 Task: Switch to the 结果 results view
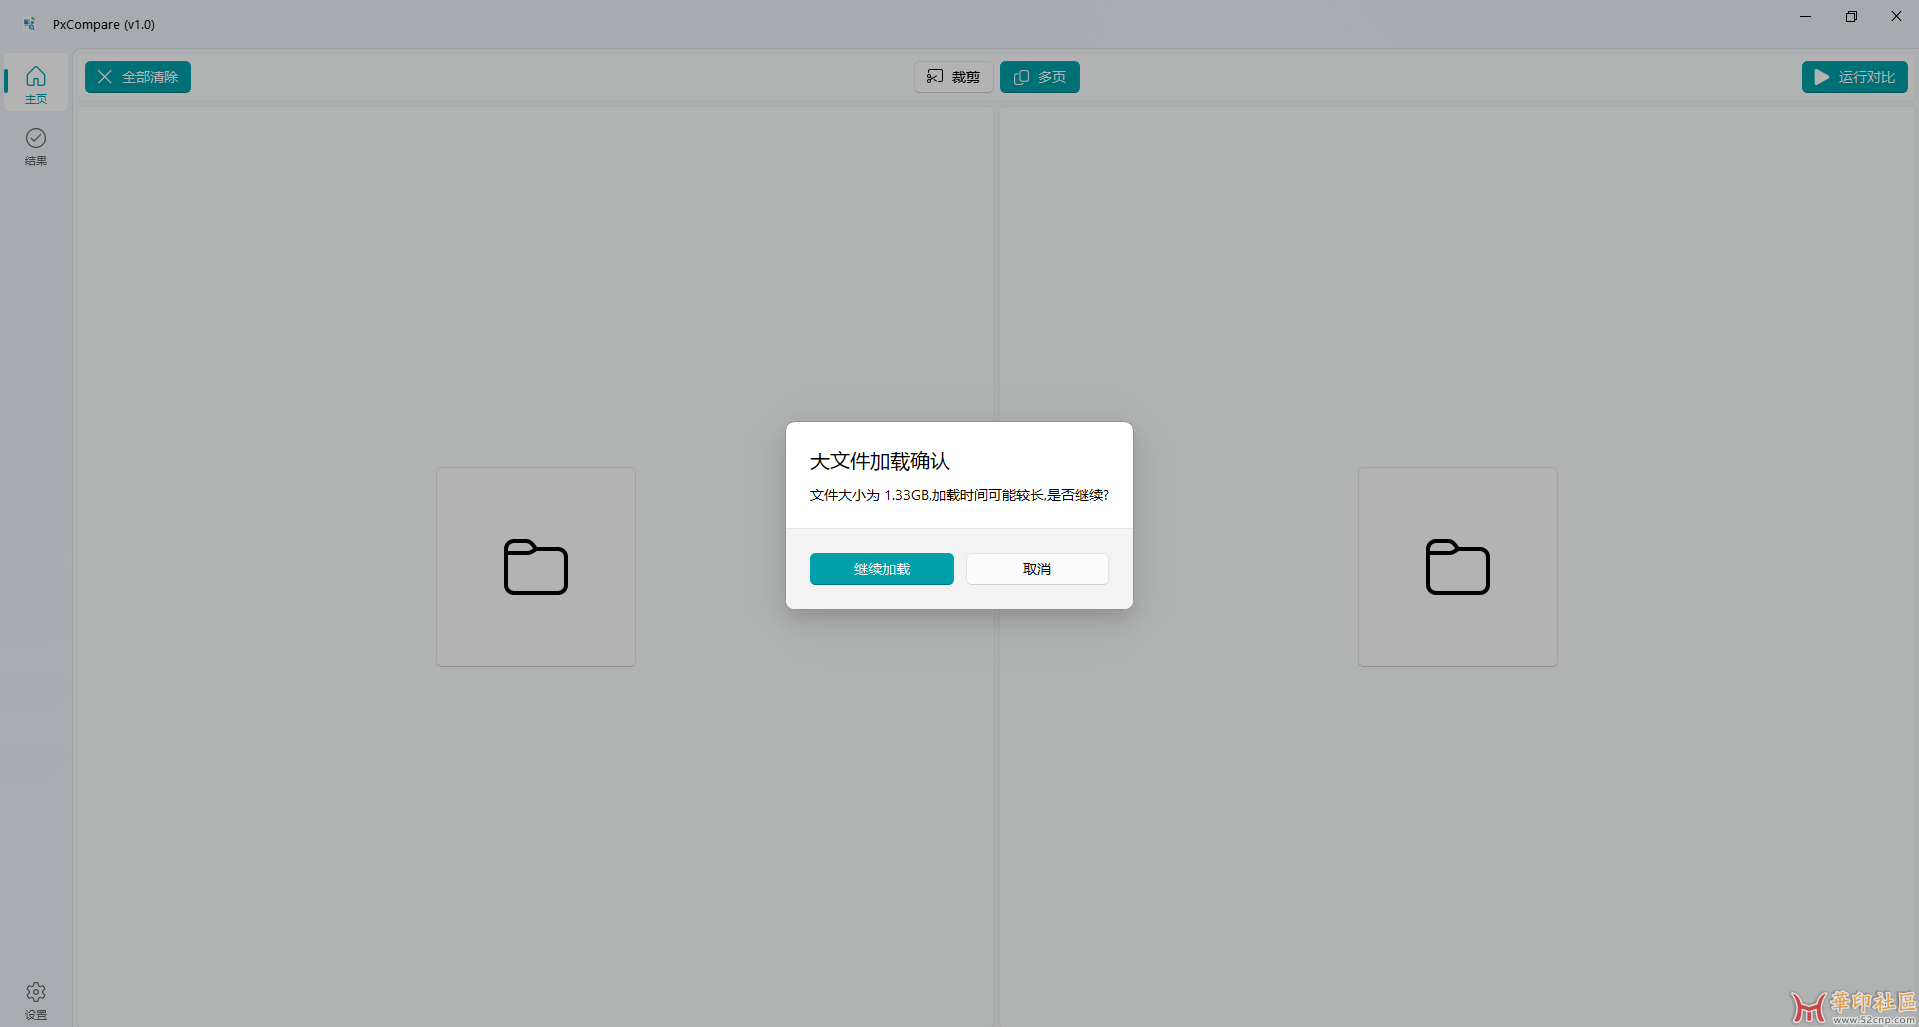click(x=36, y=145)
